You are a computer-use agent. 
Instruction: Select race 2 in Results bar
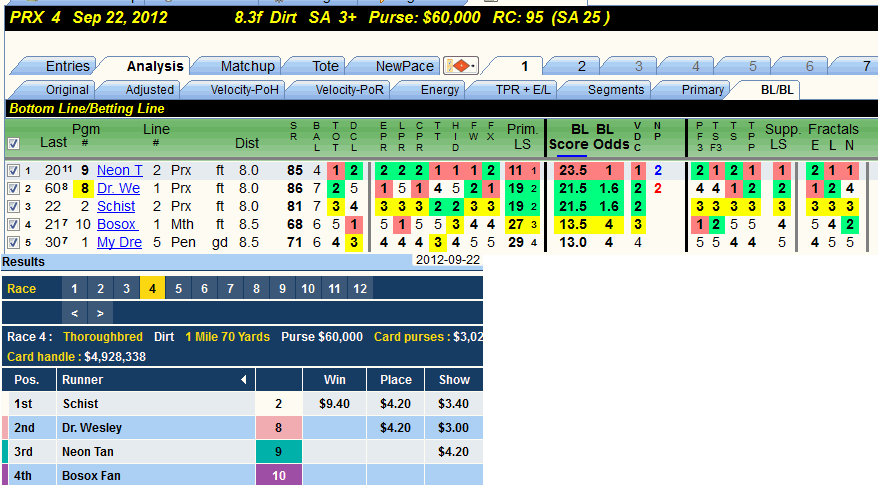pyautogui.click(x=100, y=289)
